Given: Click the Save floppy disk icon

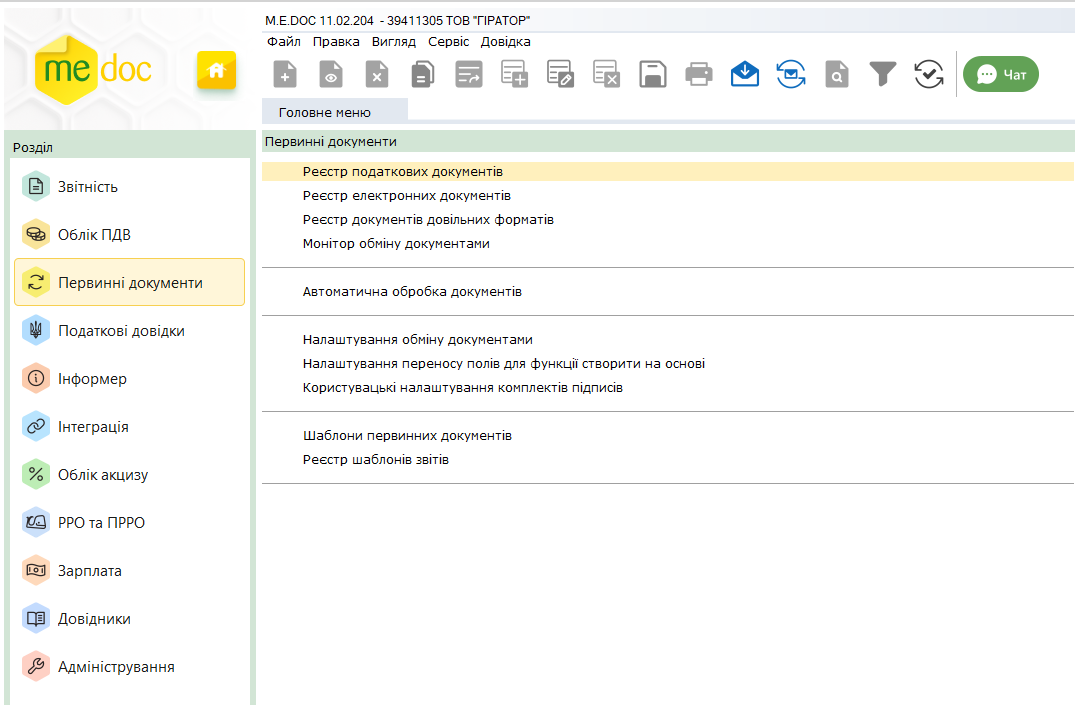Looking at the screenshot, I should click(653, 74).
